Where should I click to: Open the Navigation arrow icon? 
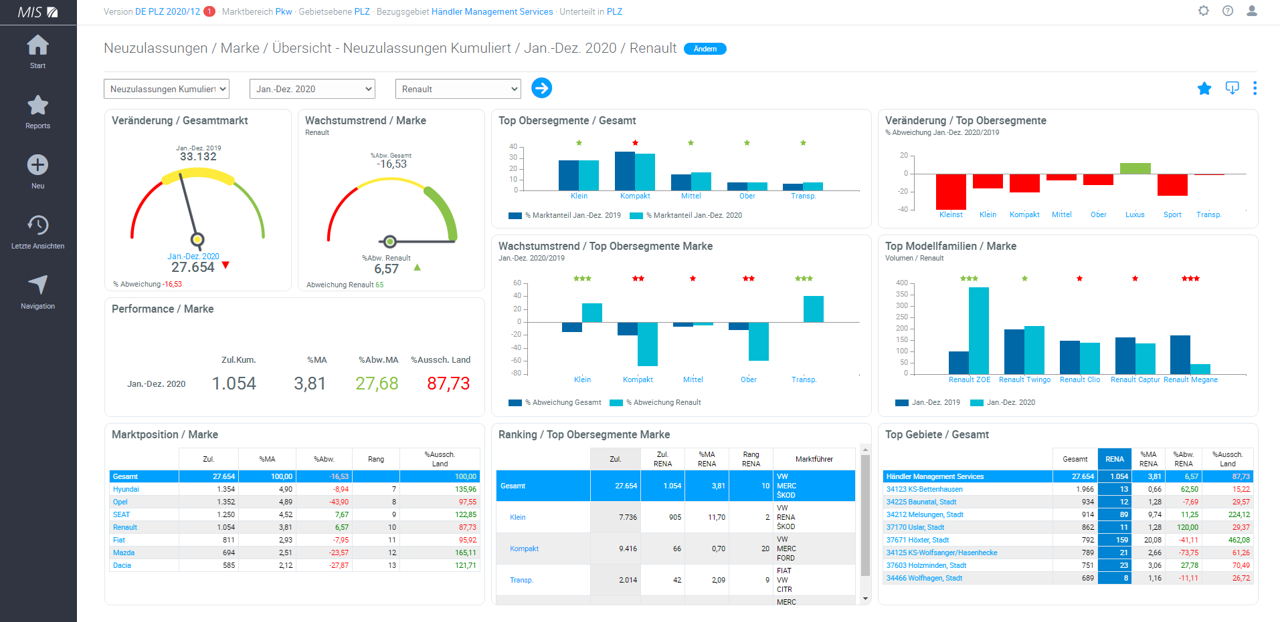pos(38,285)
